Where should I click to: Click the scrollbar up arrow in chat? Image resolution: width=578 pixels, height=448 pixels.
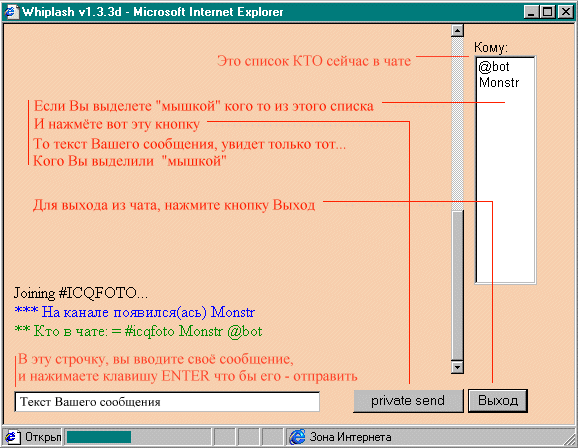(457, 31)
